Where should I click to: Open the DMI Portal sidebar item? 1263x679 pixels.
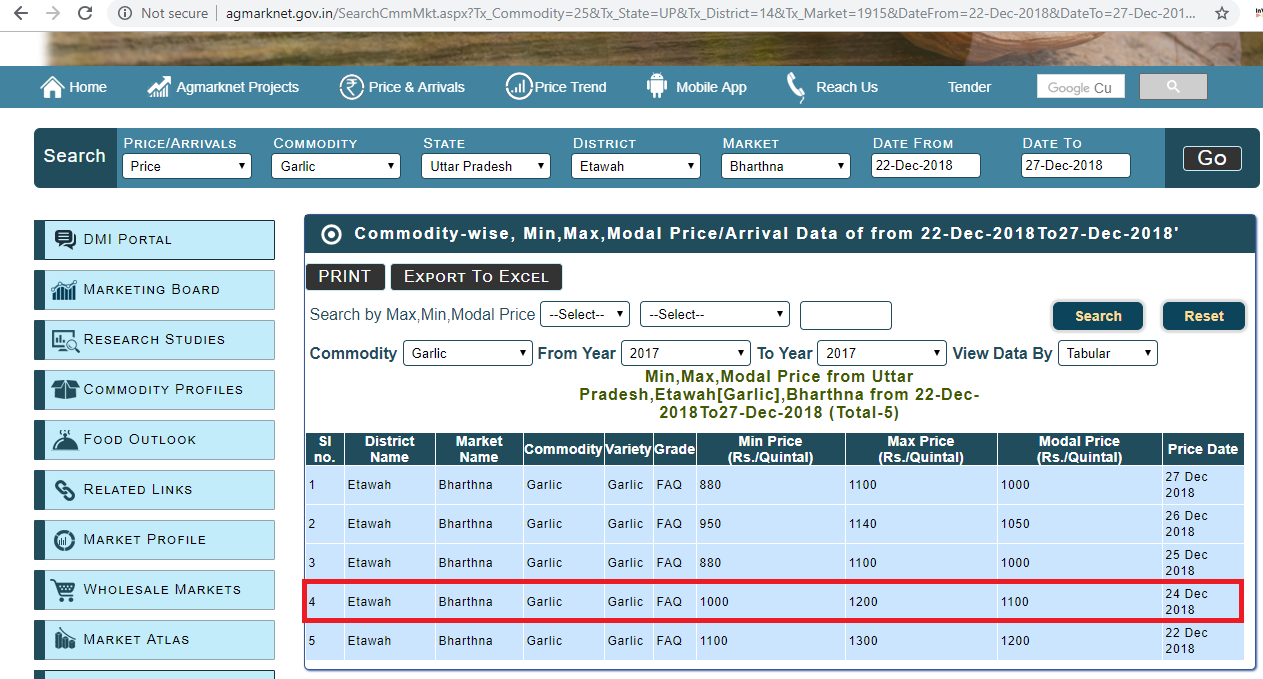tap(154, 240)
